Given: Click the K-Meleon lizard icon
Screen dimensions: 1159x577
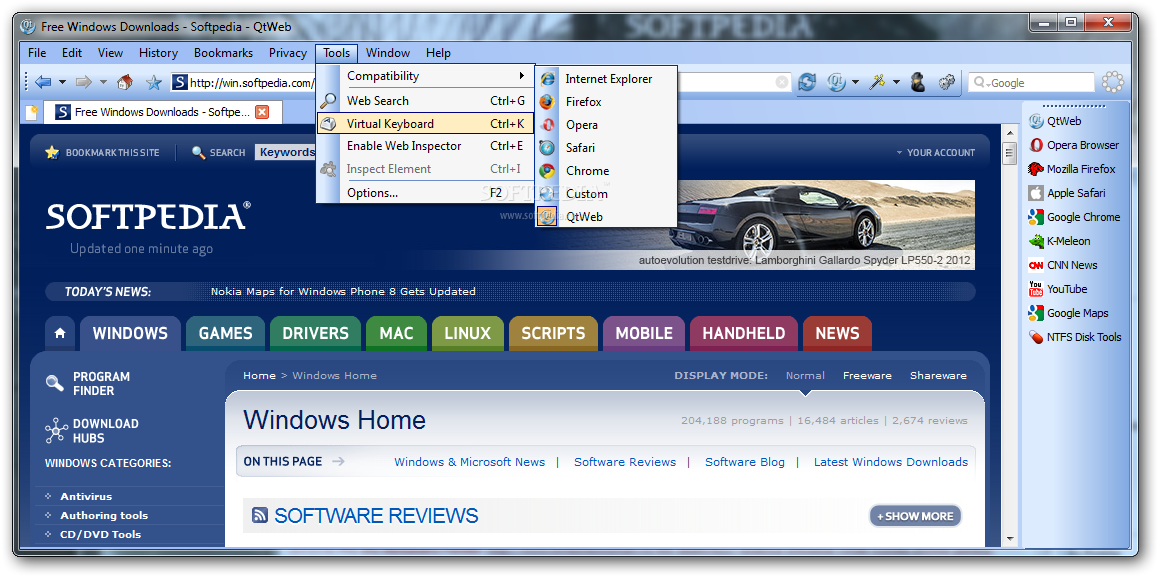Looking at the screenshot, I should click(1036, 241).
